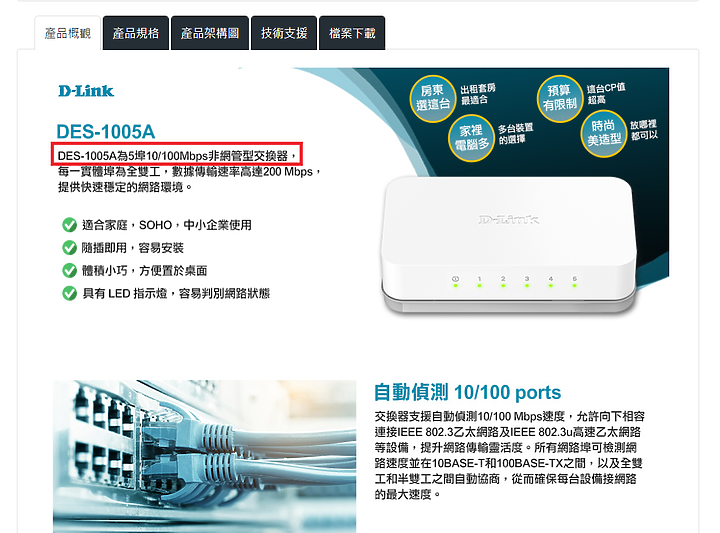Click the 自動偵測 10/100 ports heading
720x533 pixels.
(467, 393)
